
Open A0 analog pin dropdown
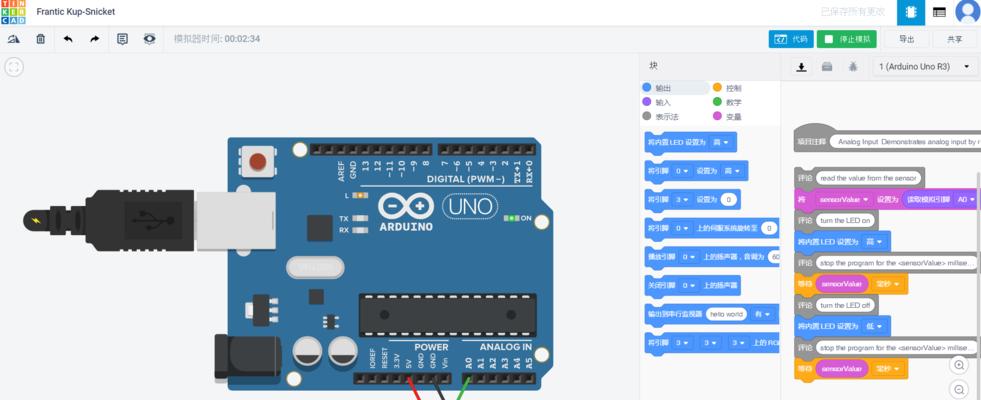coord(965,200)
